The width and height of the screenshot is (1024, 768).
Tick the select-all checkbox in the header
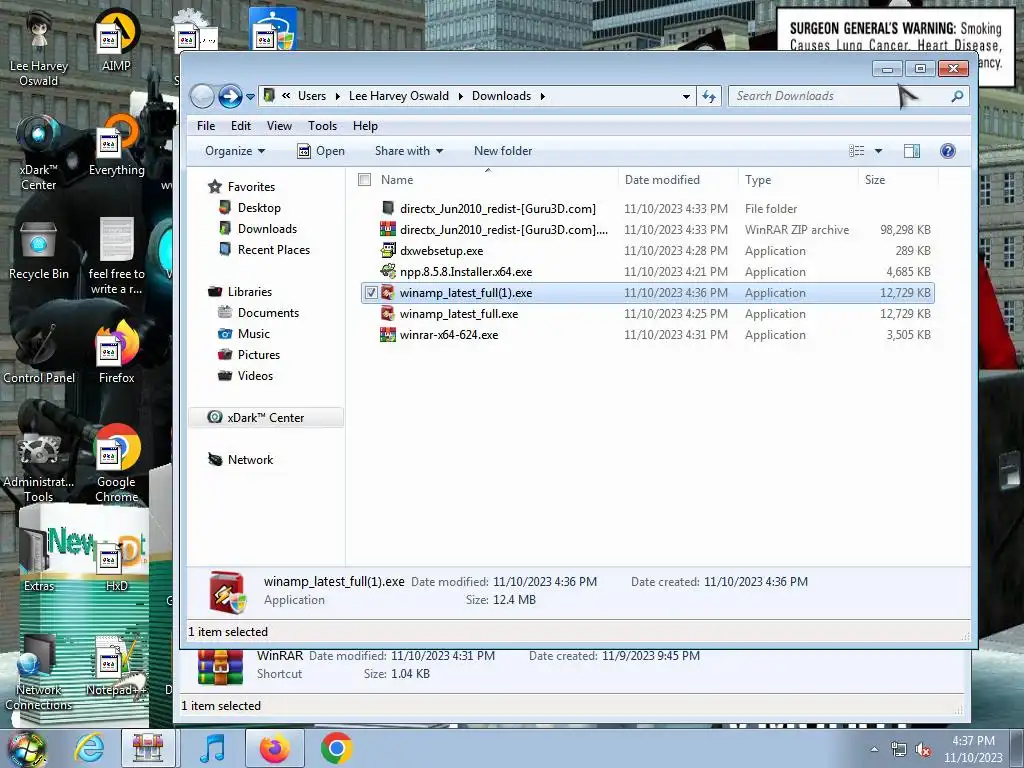coord(364,180)
